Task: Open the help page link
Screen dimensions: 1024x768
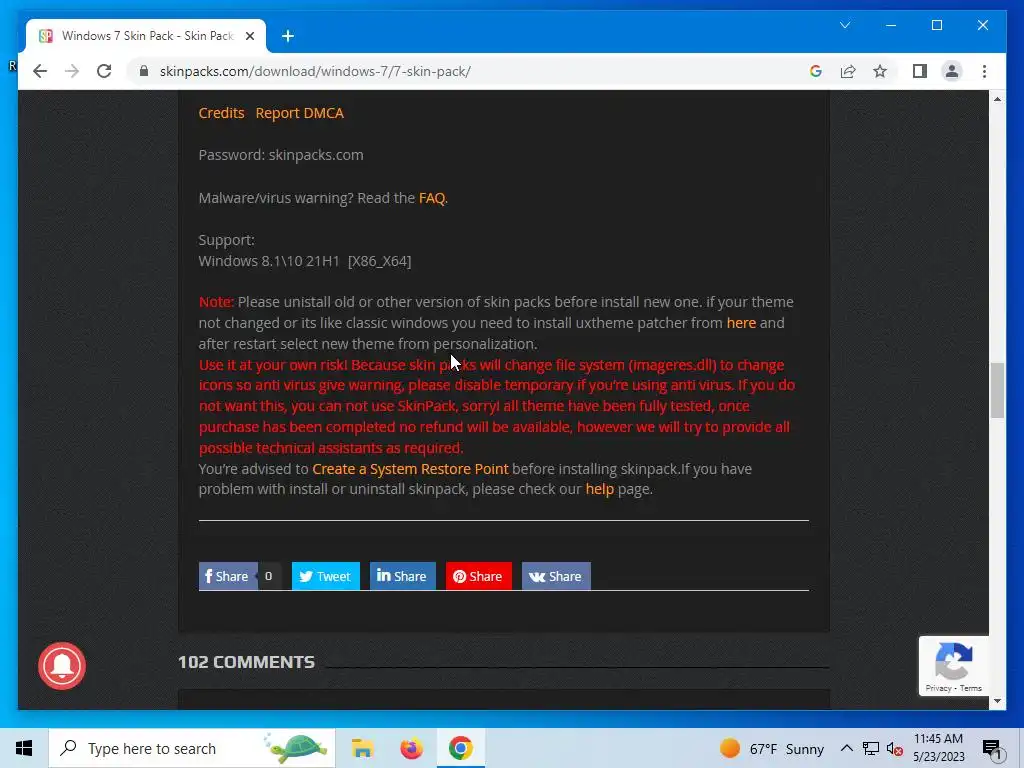Action: point(600,489)
